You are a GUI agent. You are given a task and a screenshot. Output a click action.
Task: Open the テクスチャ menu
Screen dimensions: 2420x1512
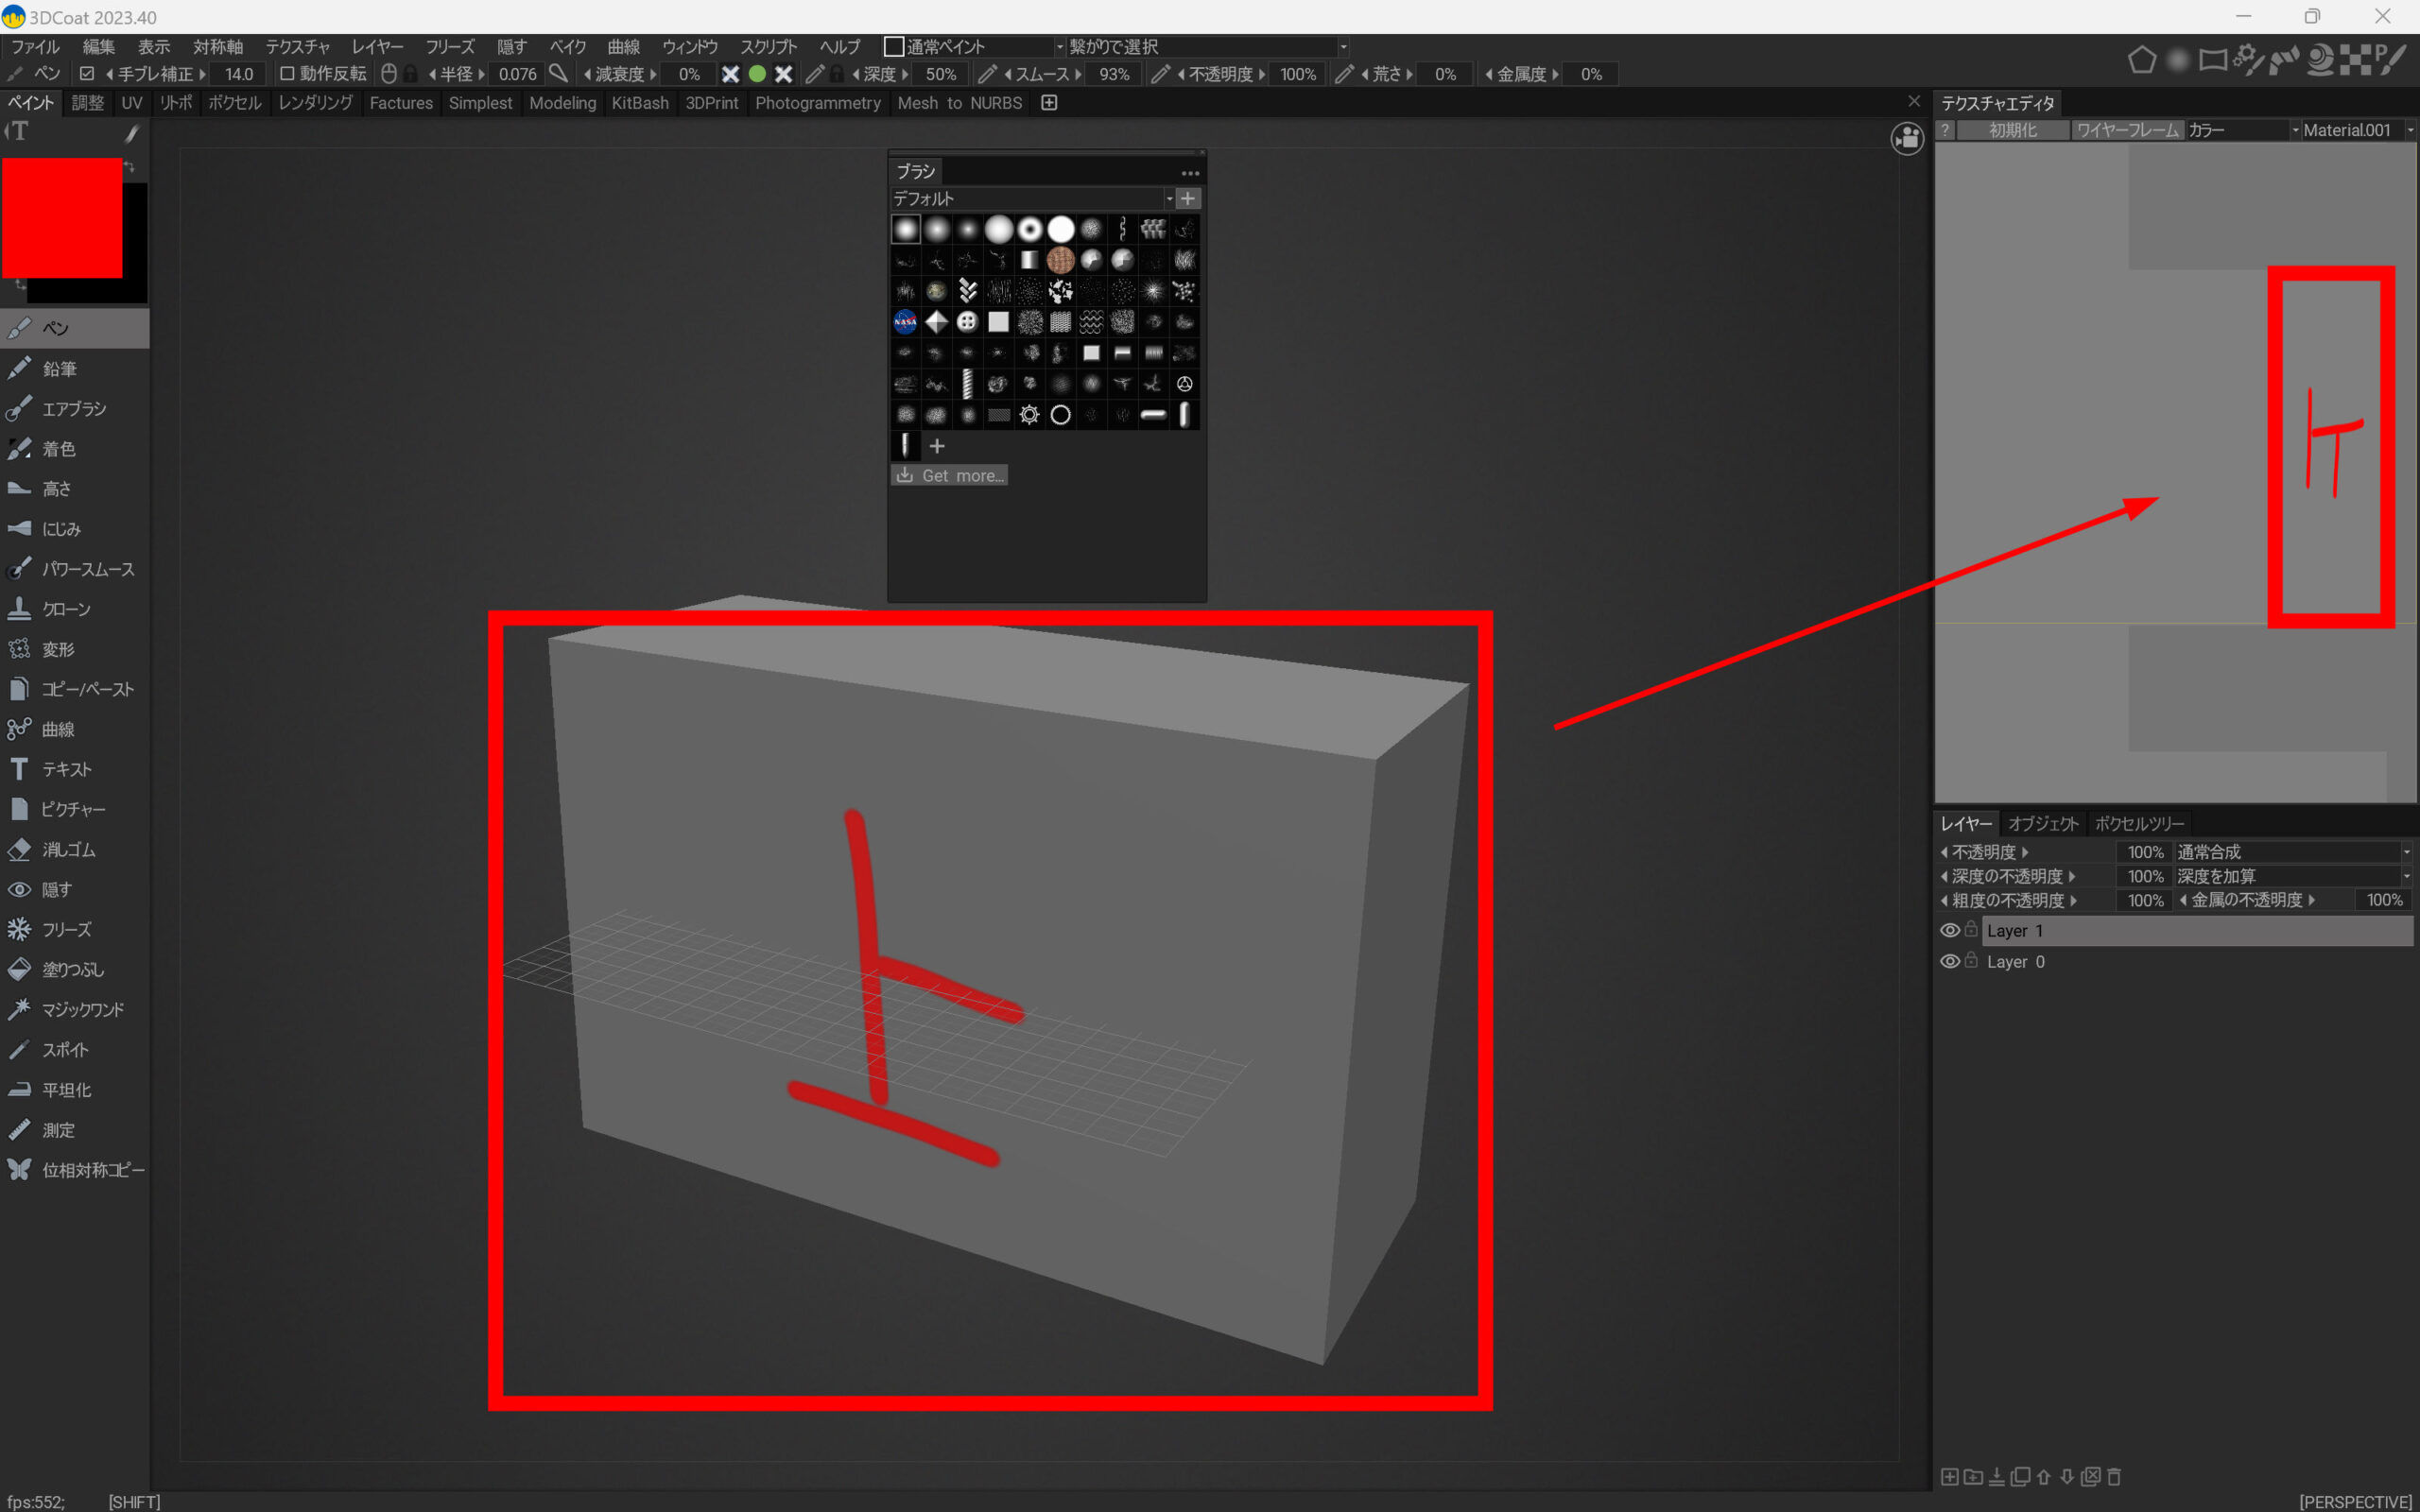(297, 47)
